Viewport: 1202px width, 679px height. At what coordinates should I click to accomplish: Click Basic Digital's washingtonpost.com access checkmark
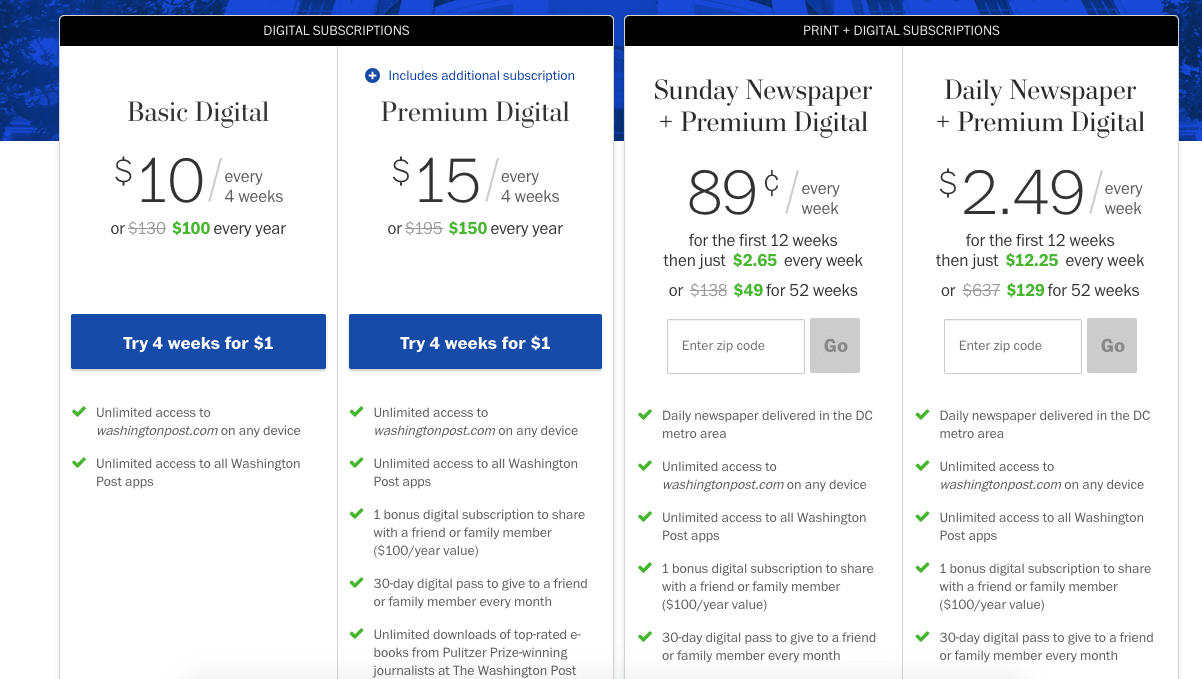point(79,411)
